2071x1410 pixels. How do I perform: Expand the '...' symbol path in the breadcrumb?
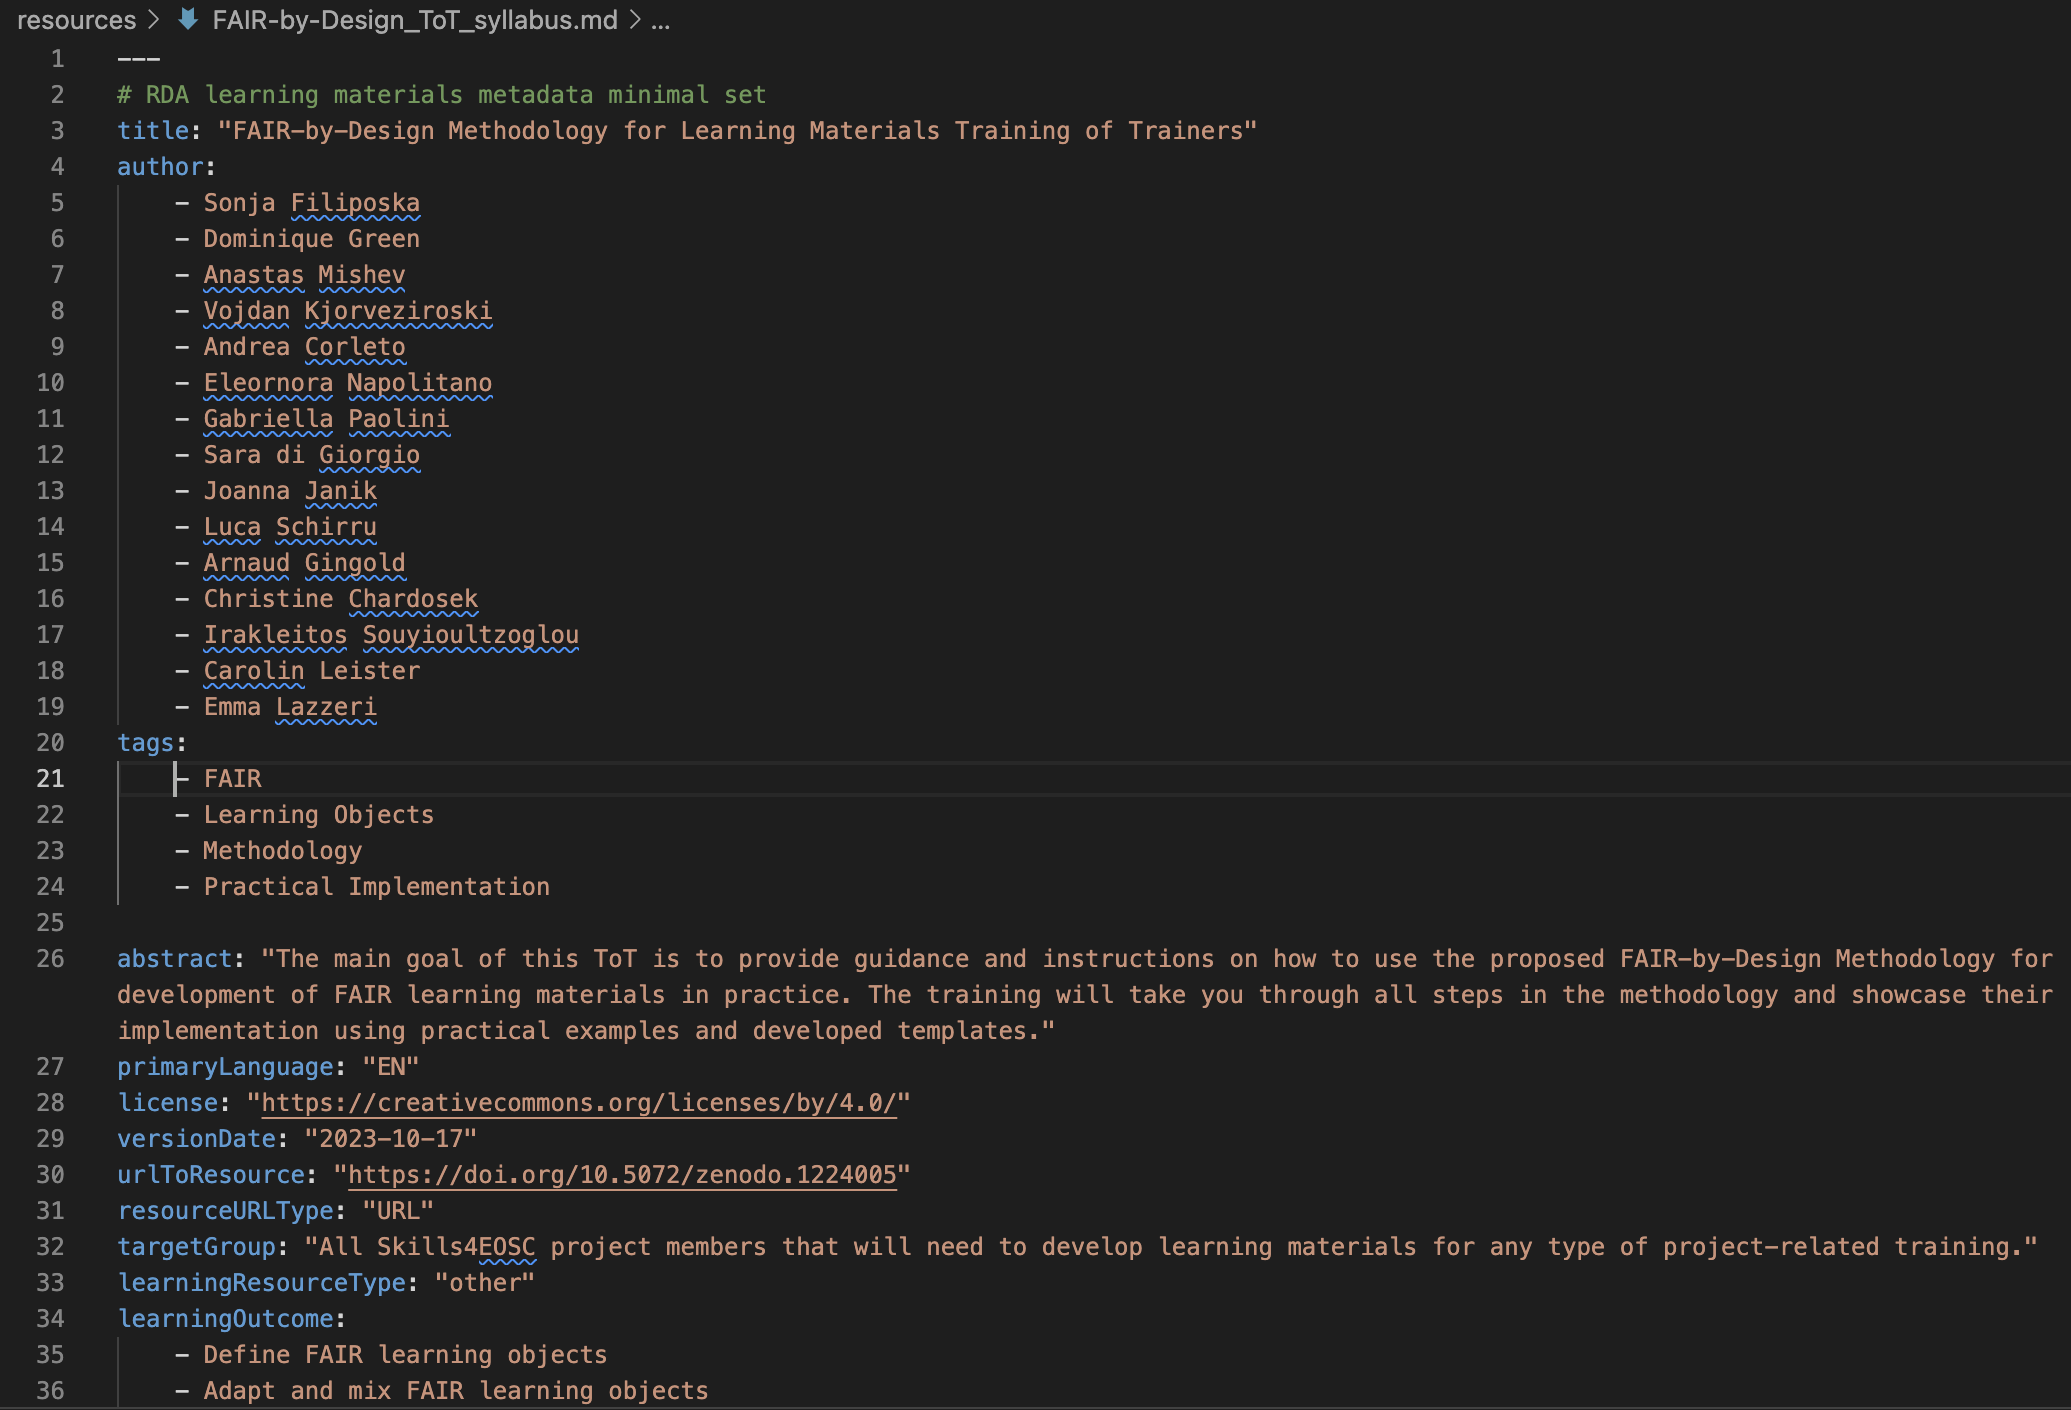659,20
